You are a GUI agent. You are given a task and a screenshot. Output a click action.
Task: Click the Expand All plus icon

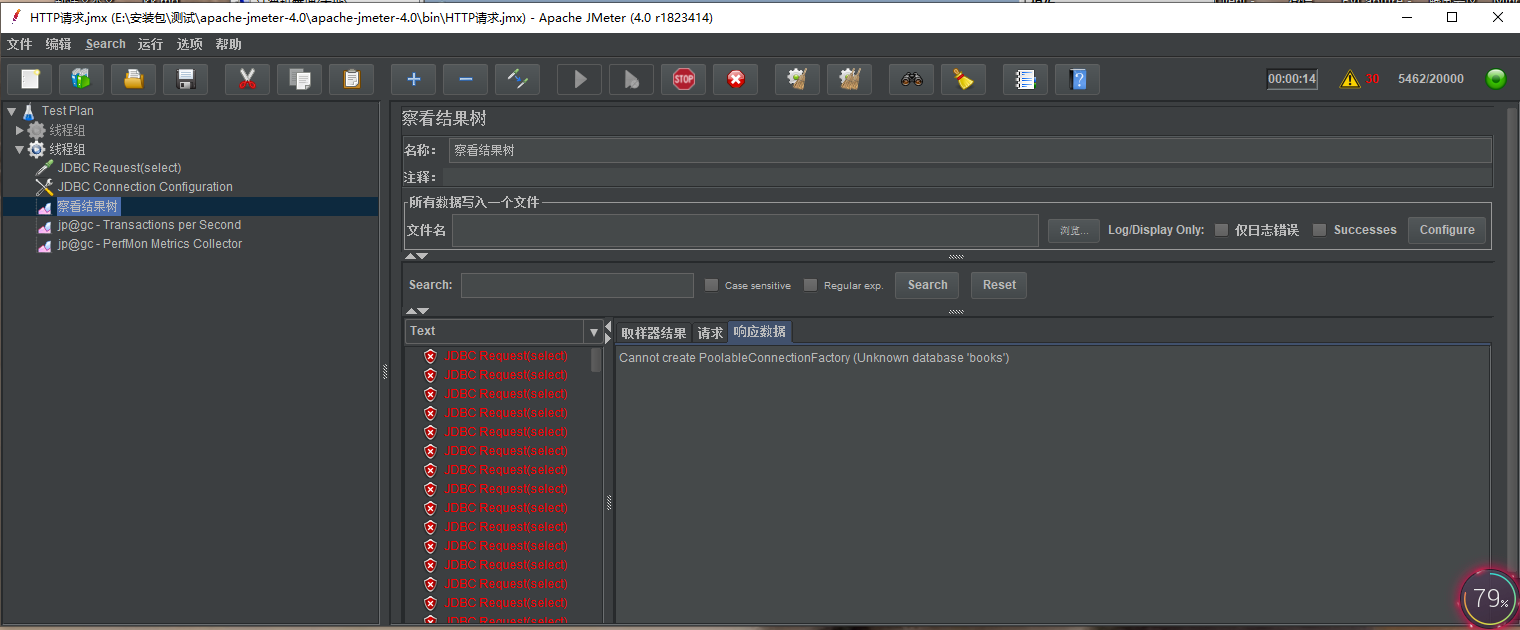pyautogui.click(x=413, y=79)
